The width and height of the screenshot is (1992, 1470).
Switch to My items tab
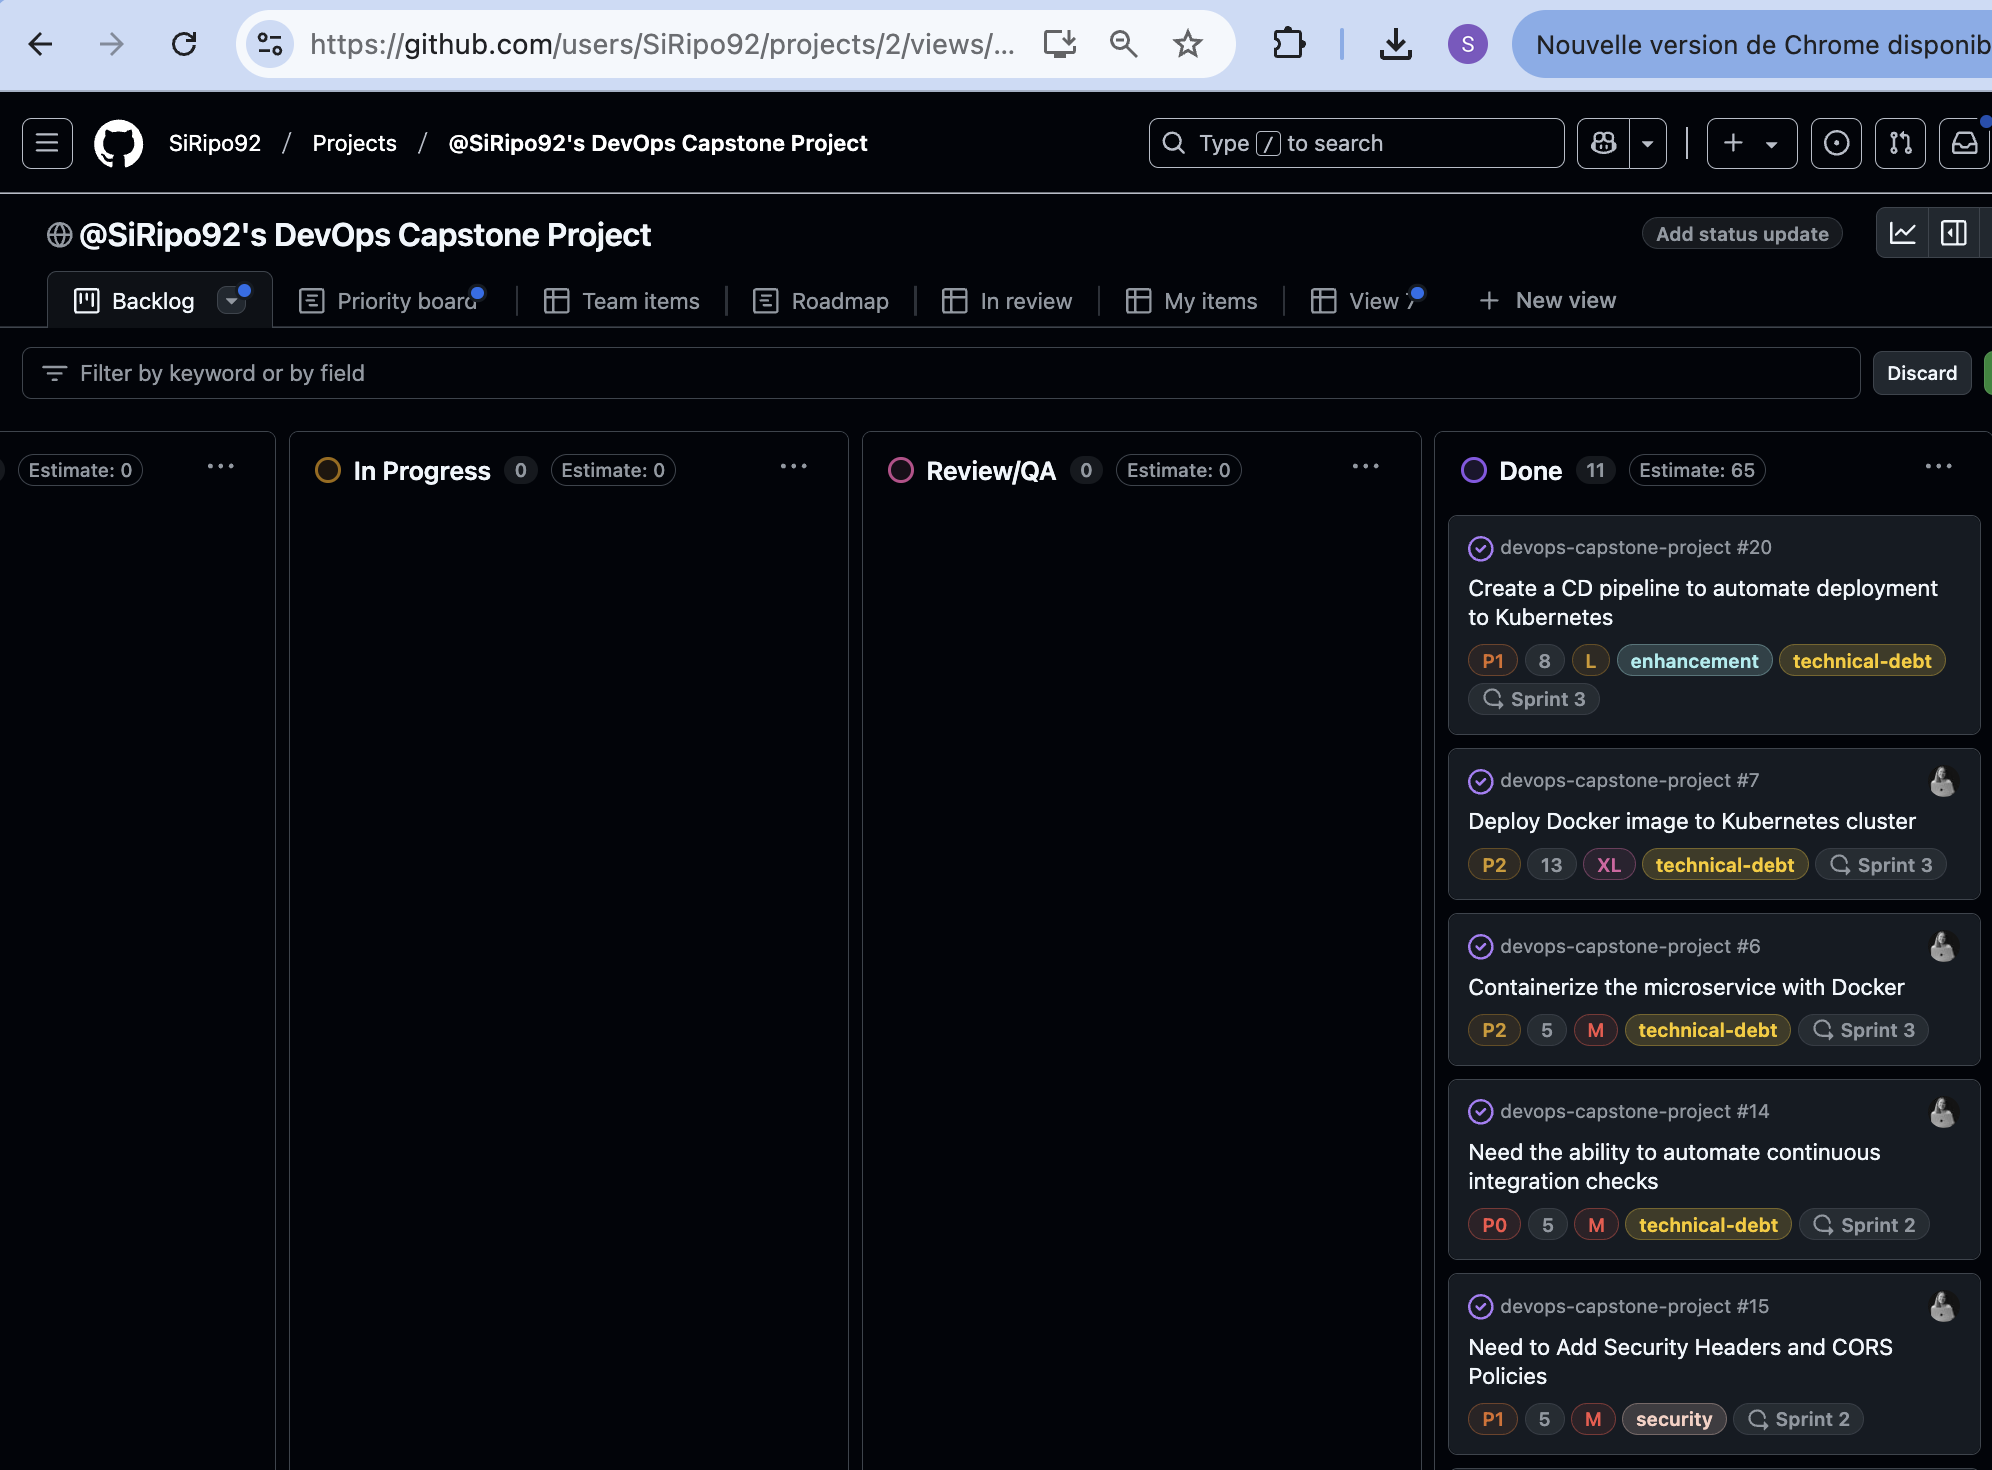click(1190, 301)
